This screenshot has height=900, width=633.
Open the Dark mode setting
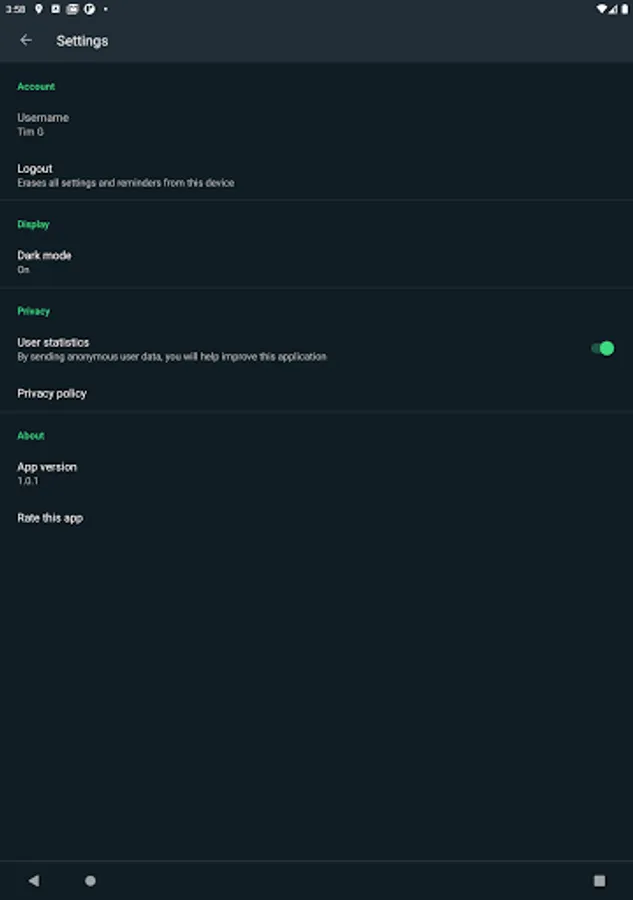44,261
